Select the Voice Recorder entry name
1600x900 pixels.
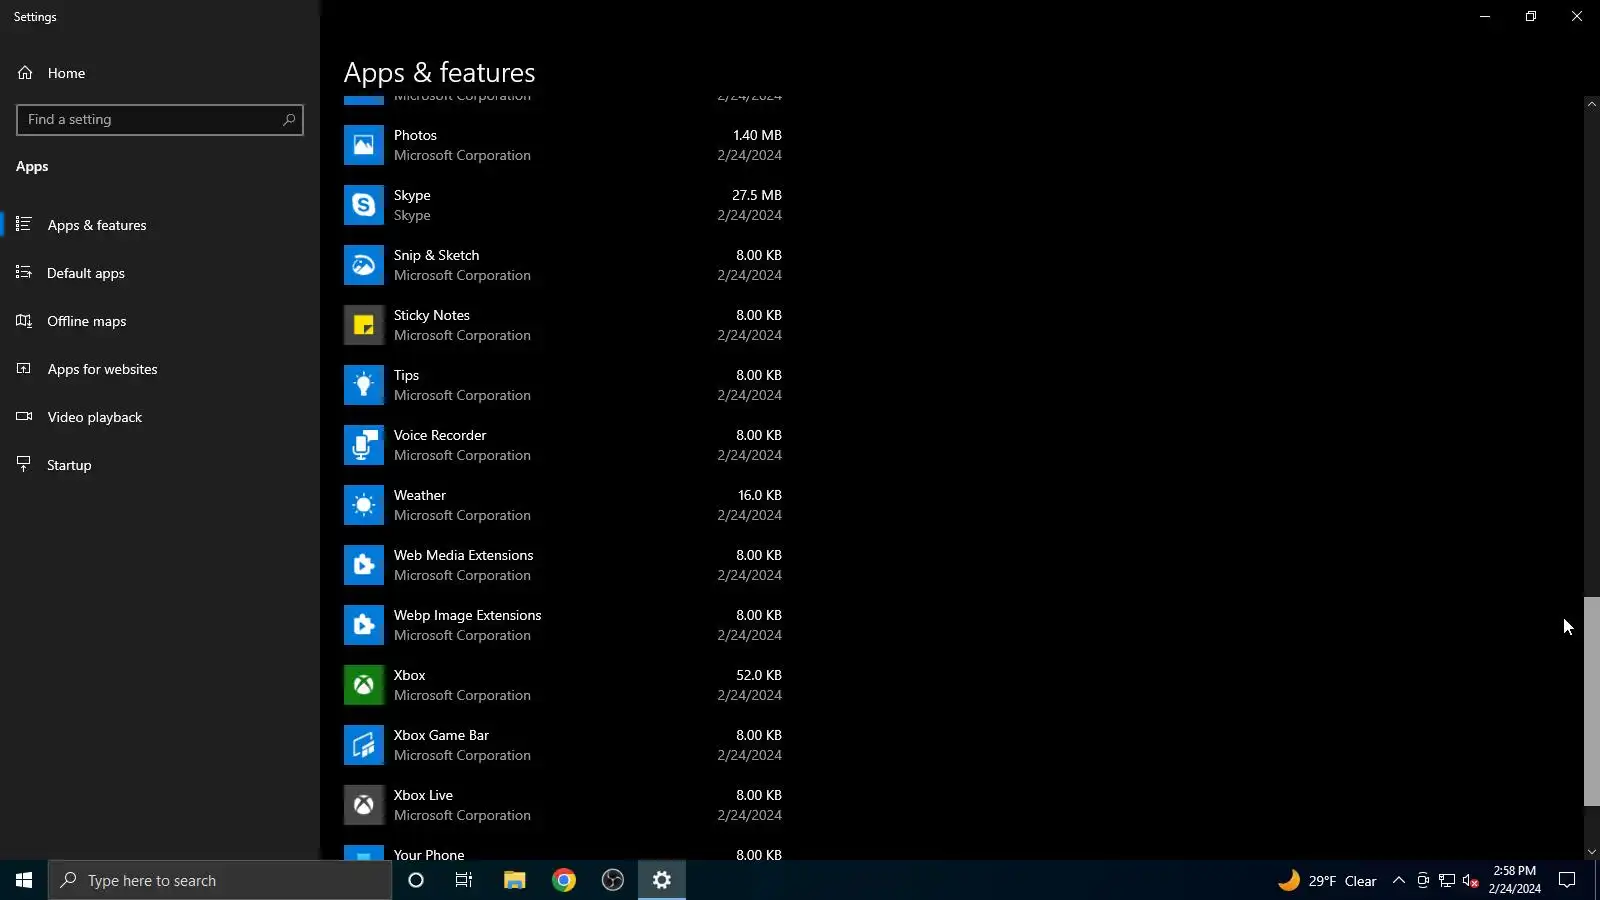tap(440, 435)
